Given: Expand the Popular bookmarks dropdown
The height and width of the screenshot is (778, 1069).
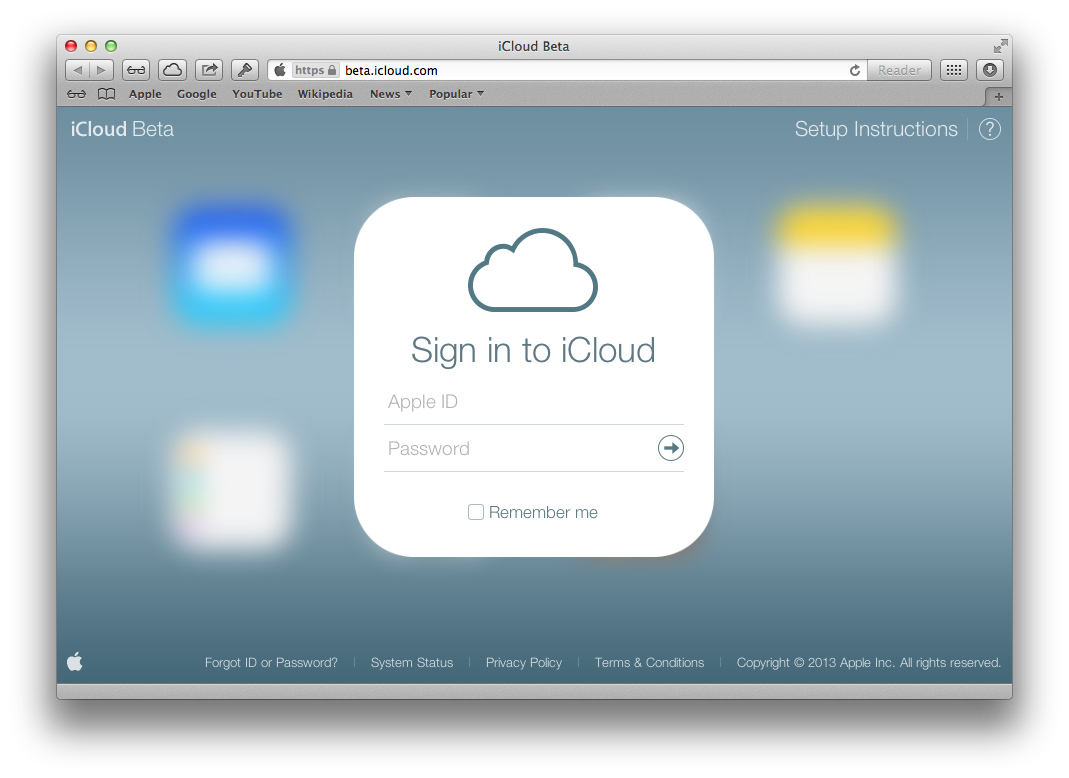Looking at the screenshot, I should [456, 94].
